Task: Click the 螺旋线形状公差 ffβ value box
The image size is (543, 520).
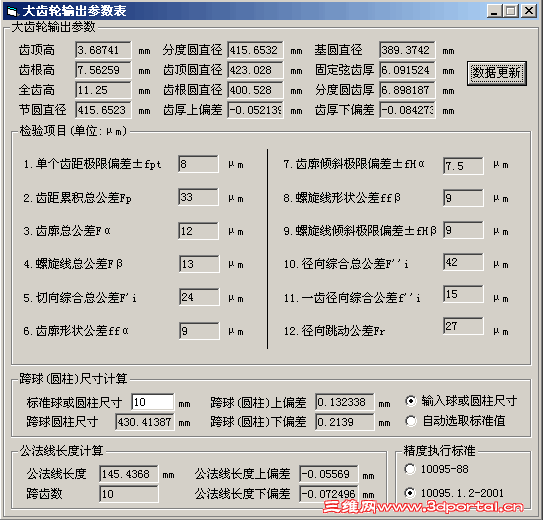Action: pyautogui.click(x=463, y=198)
